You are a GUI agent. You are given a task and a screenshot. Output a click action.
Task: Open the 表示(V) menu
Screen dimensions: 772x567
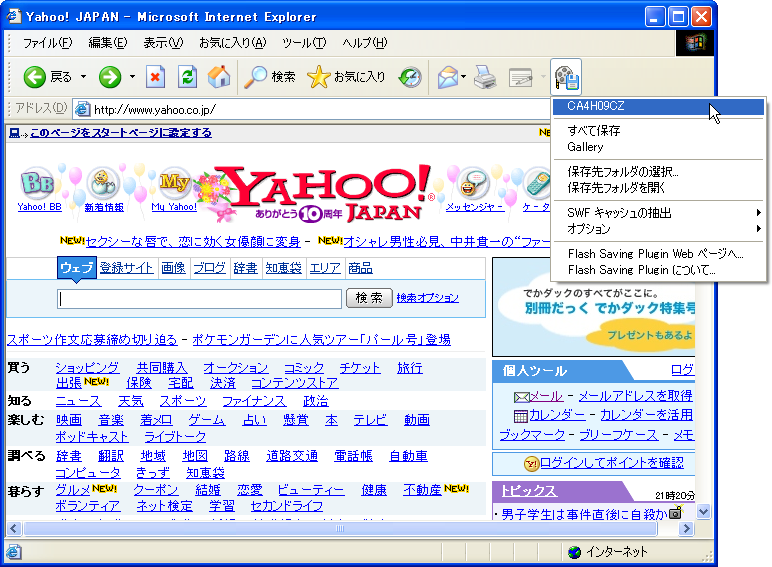(x=163, y=43)
